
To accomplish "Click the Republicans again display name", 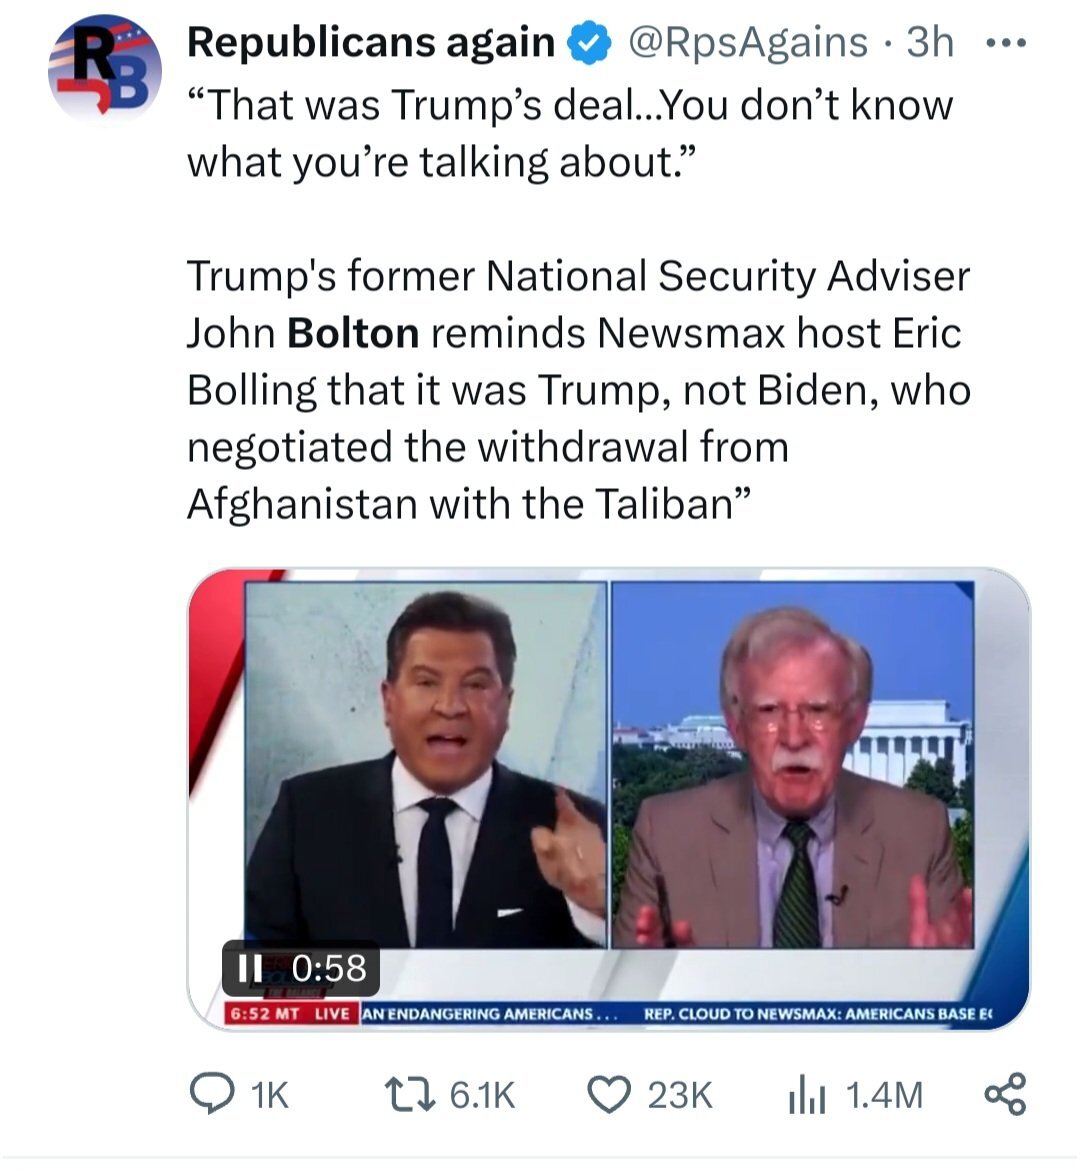I will (x=371, y=42).
